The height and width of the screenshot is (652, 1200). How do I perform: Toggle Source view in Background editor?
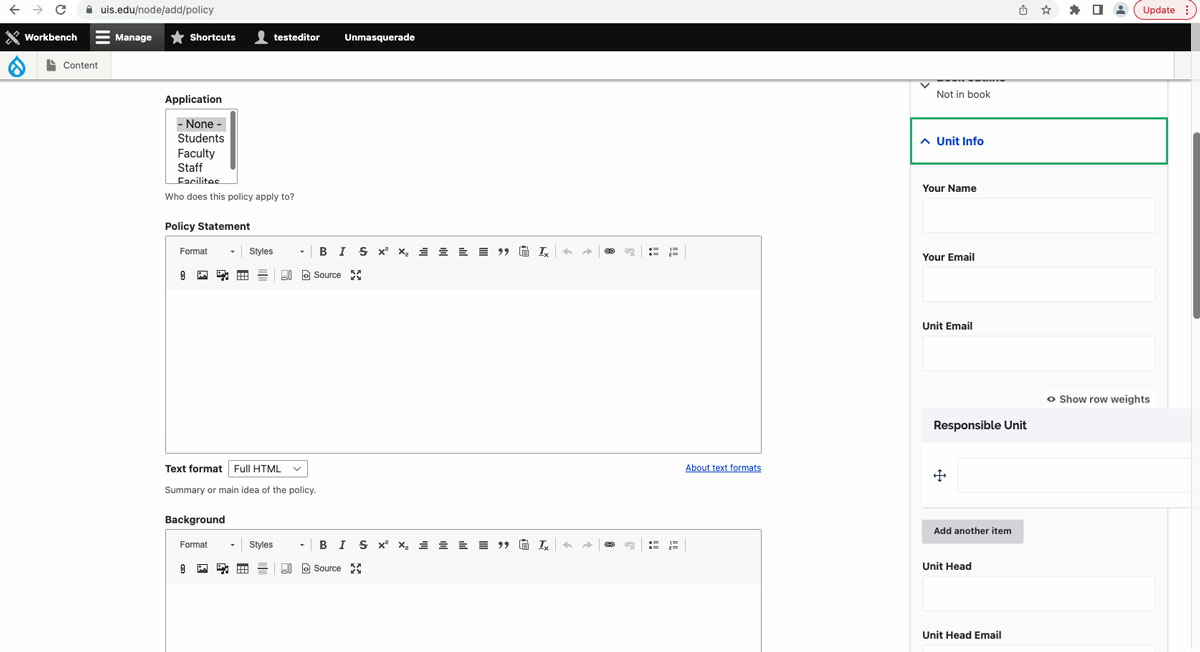pyautogui.click(x=321, y=568)
